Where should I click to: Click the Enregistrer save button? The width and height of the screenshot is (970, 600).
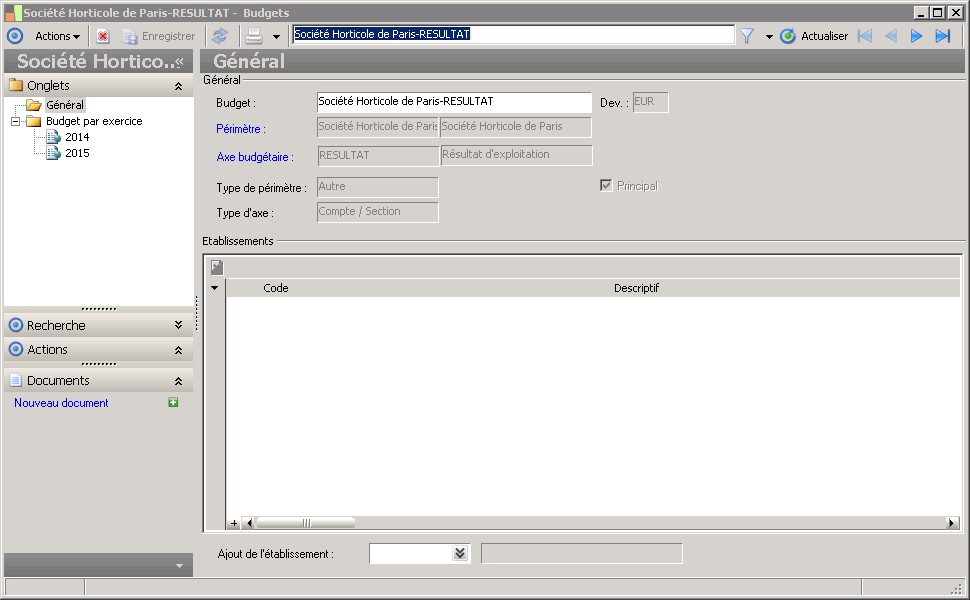160,36
